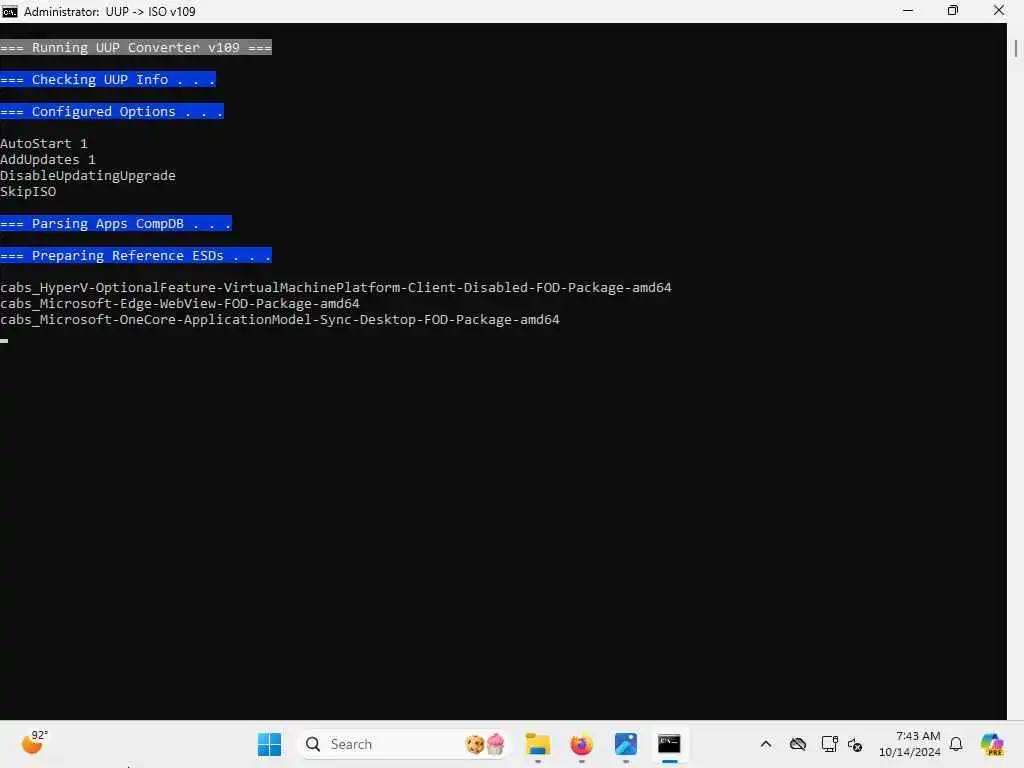Image resolution: width=1024 pixels, height=768 pixels.
Task: Open the network display tray icon
Action: (829, 744)
